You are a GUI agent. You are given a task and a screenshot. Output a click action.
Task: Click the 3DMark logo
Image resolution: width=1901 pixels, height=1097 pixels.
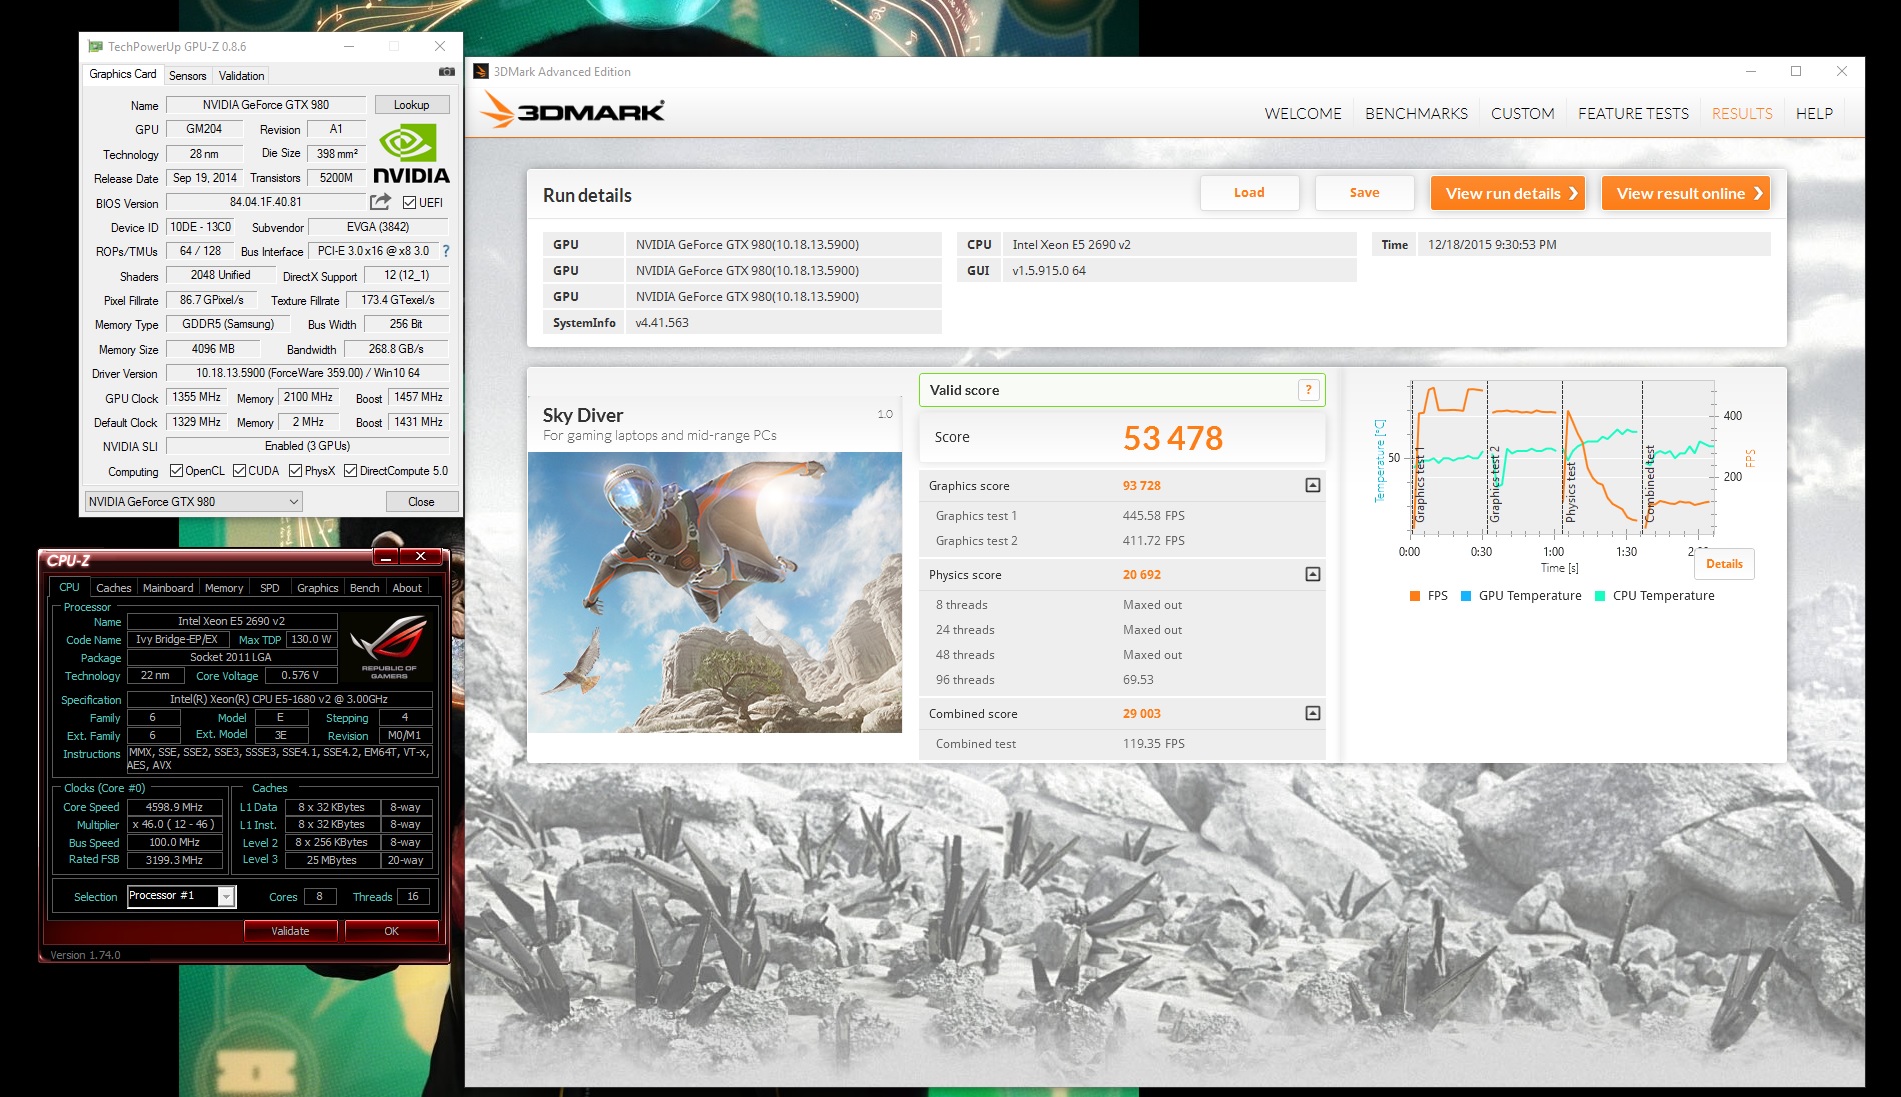572,109
